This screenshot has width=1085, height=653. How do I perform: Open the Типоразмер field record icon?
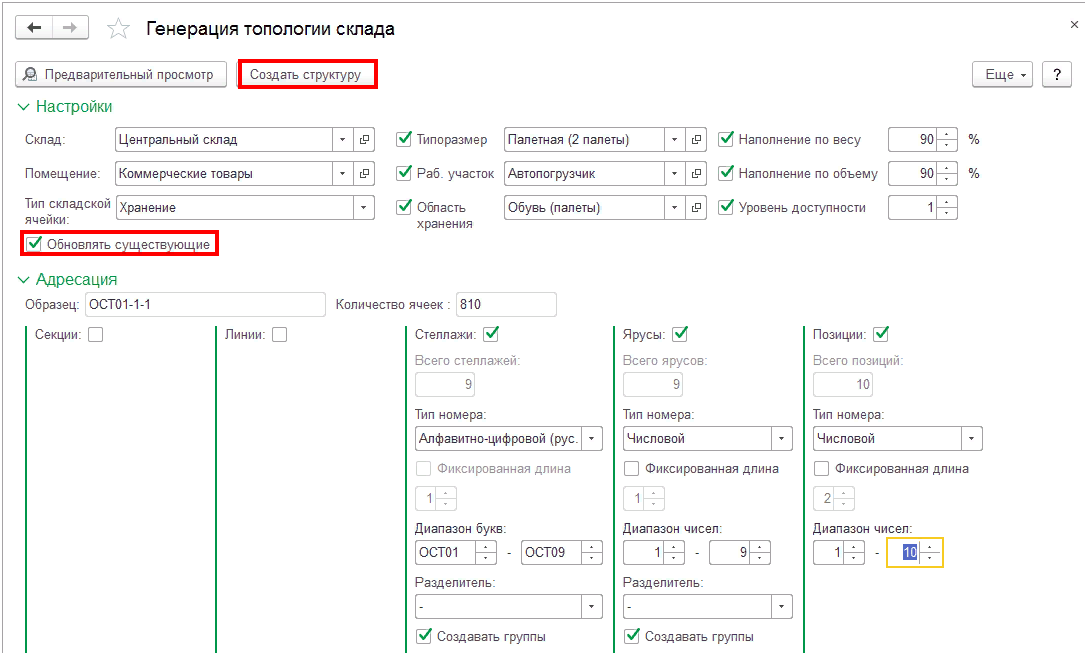point(697,140)
